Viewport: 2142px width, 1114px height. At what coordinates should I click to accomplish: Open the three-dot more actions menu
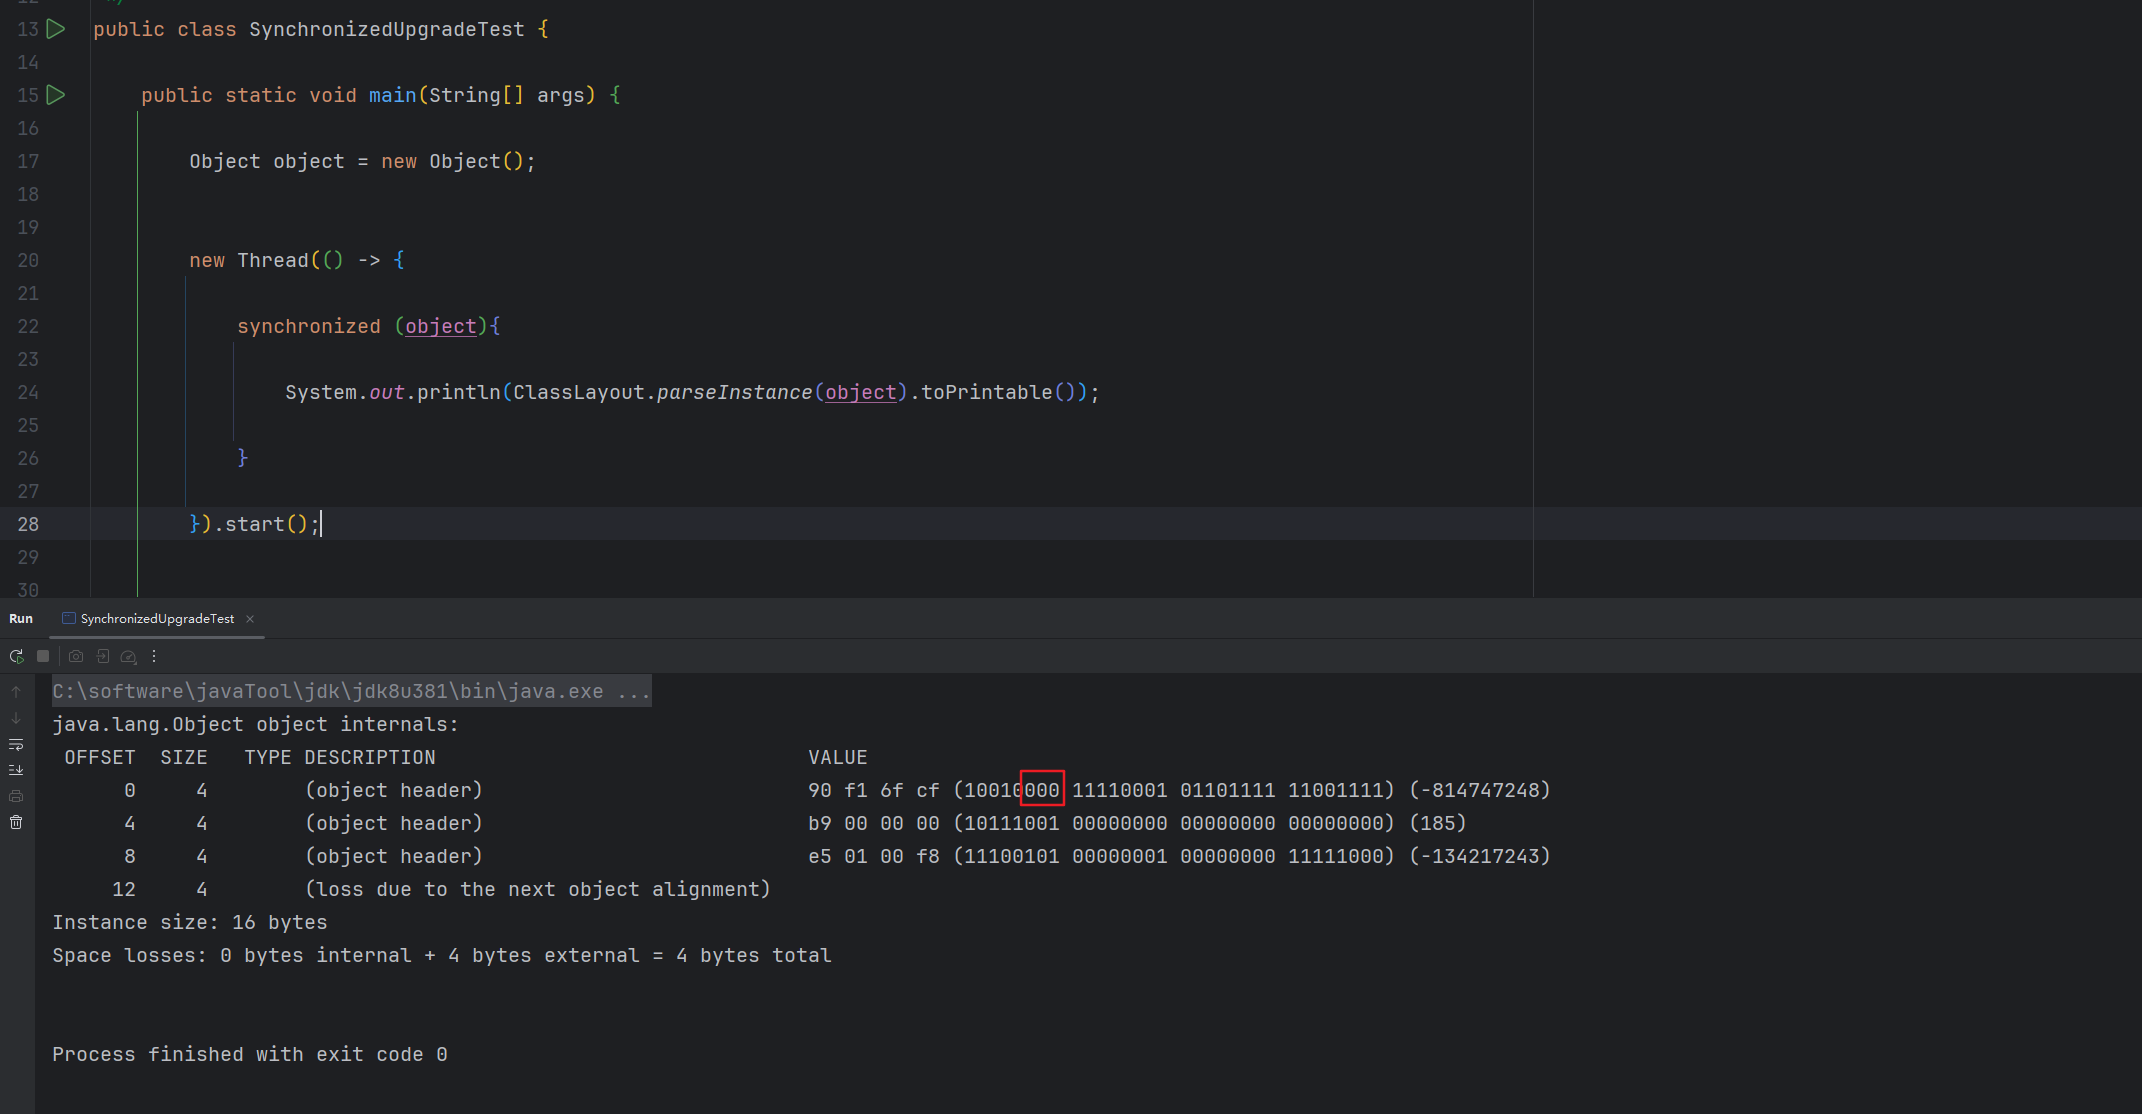pos(154,656)
